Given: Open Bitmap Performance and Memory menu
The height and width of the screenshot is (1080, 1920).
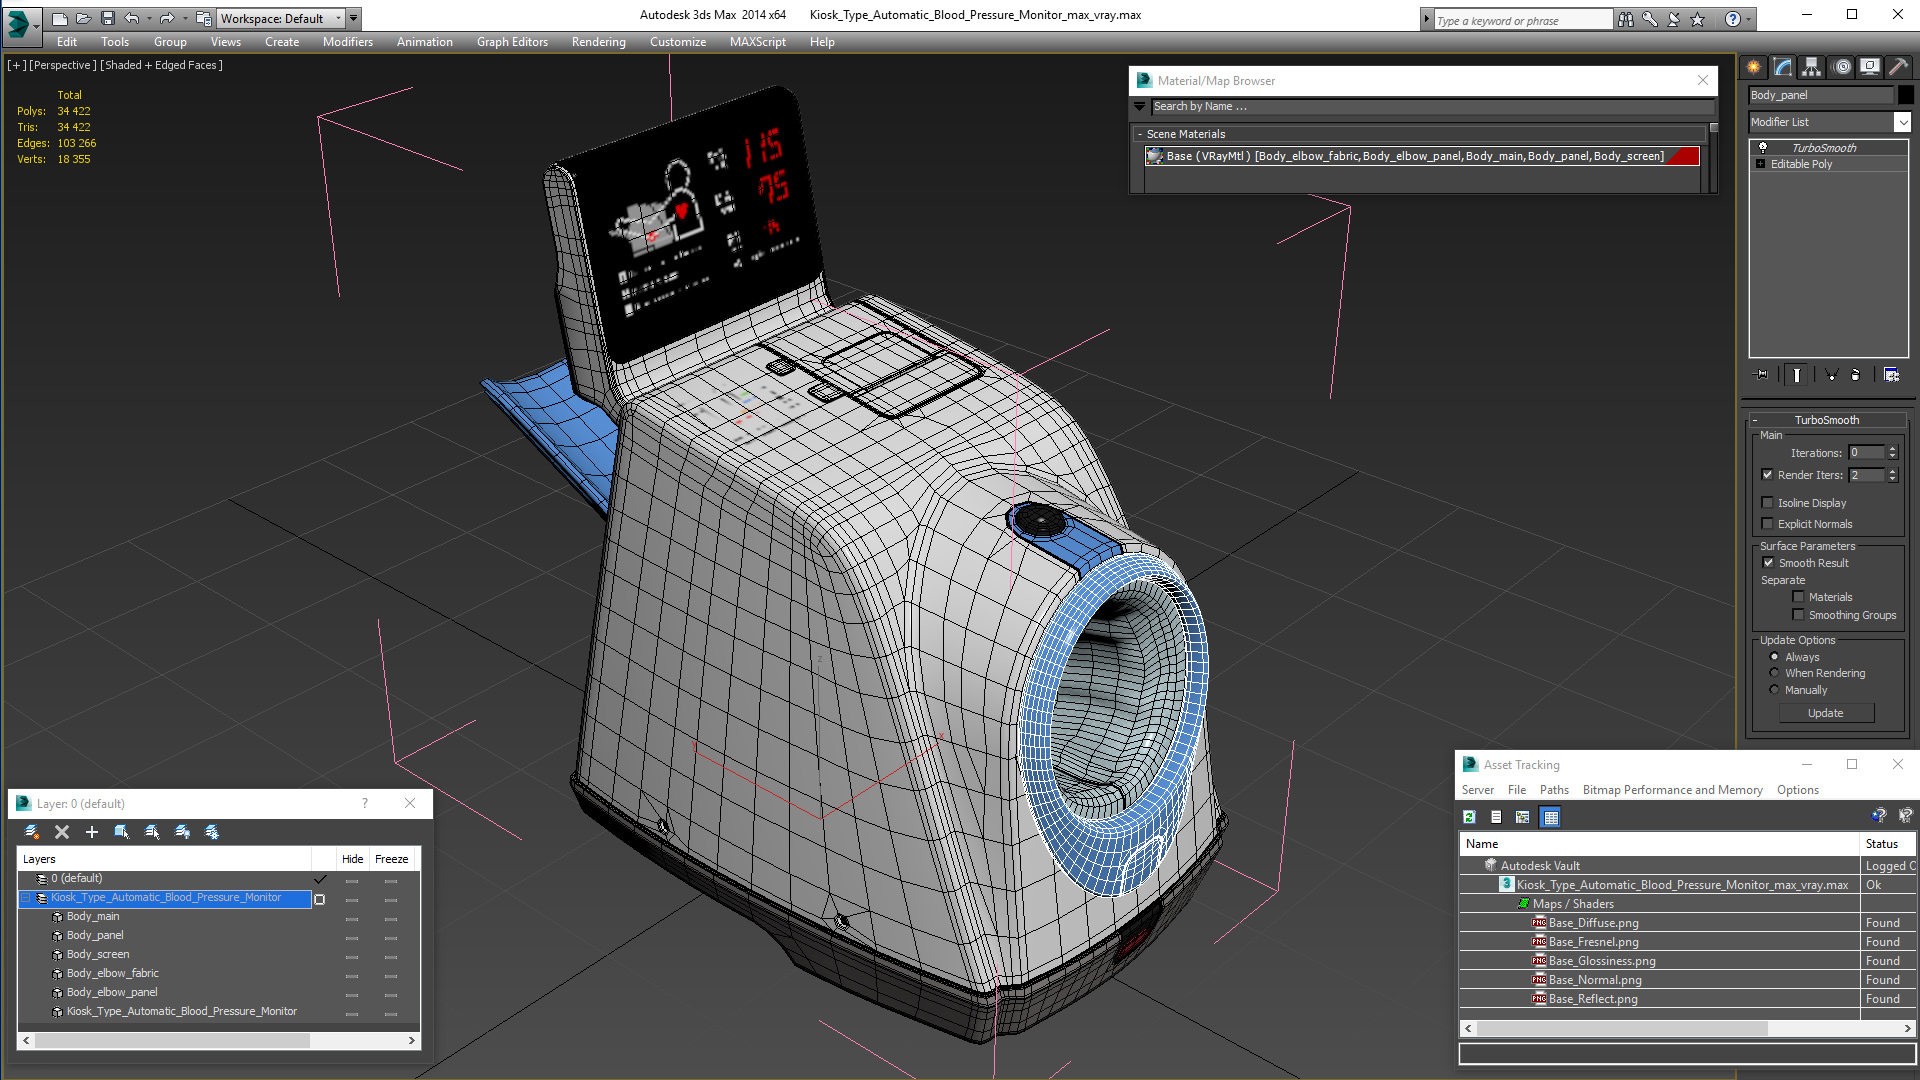Looking at the screenshot, I should [1672, 790].
